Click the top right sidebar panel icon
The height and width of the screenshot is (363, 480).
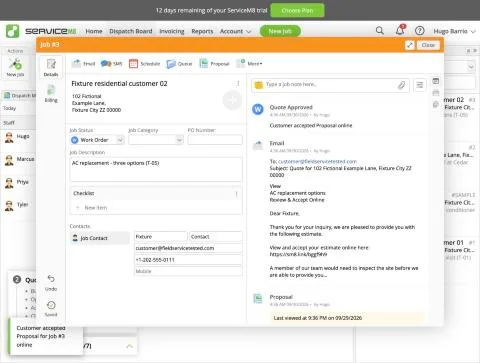tap(436, 81)
